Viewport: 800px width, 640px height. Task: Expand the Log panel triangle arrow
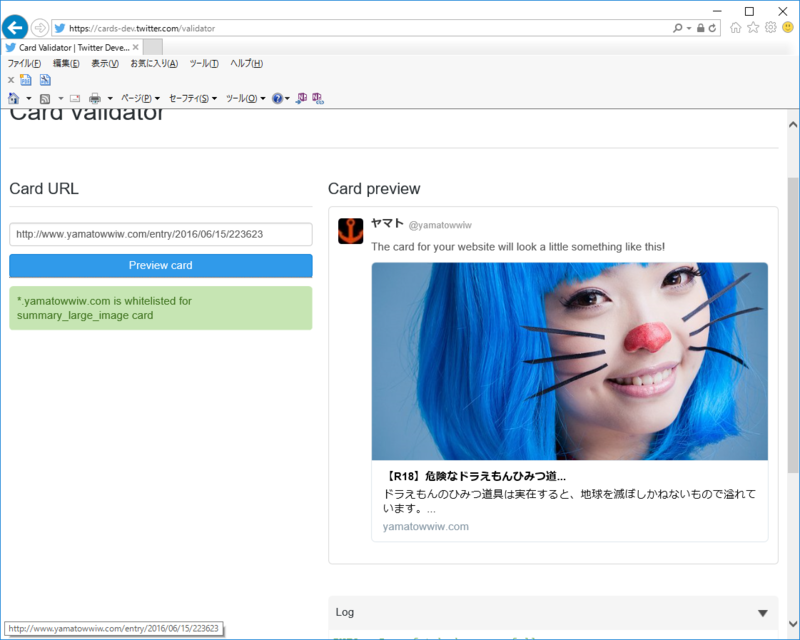click(763, 613)
